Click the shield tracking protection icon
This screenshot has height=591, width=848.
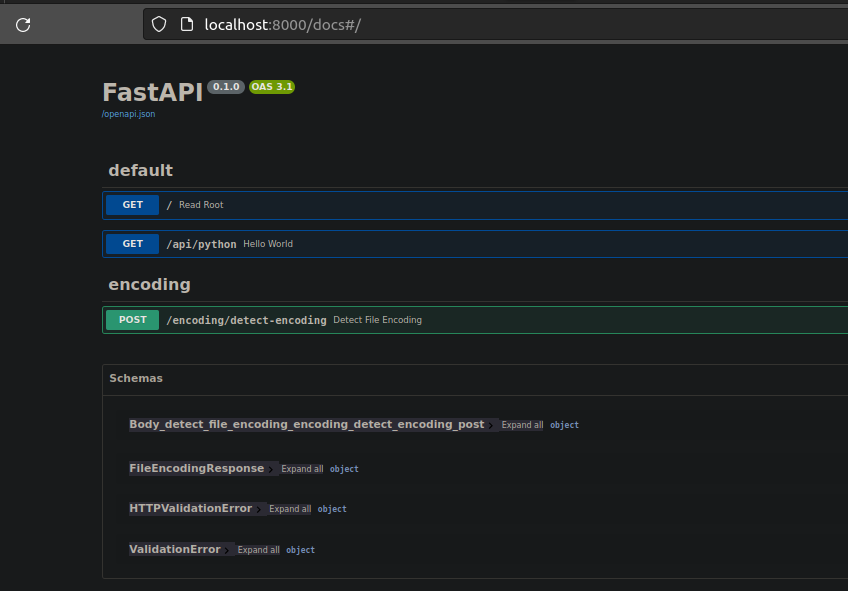pos(159,25)
